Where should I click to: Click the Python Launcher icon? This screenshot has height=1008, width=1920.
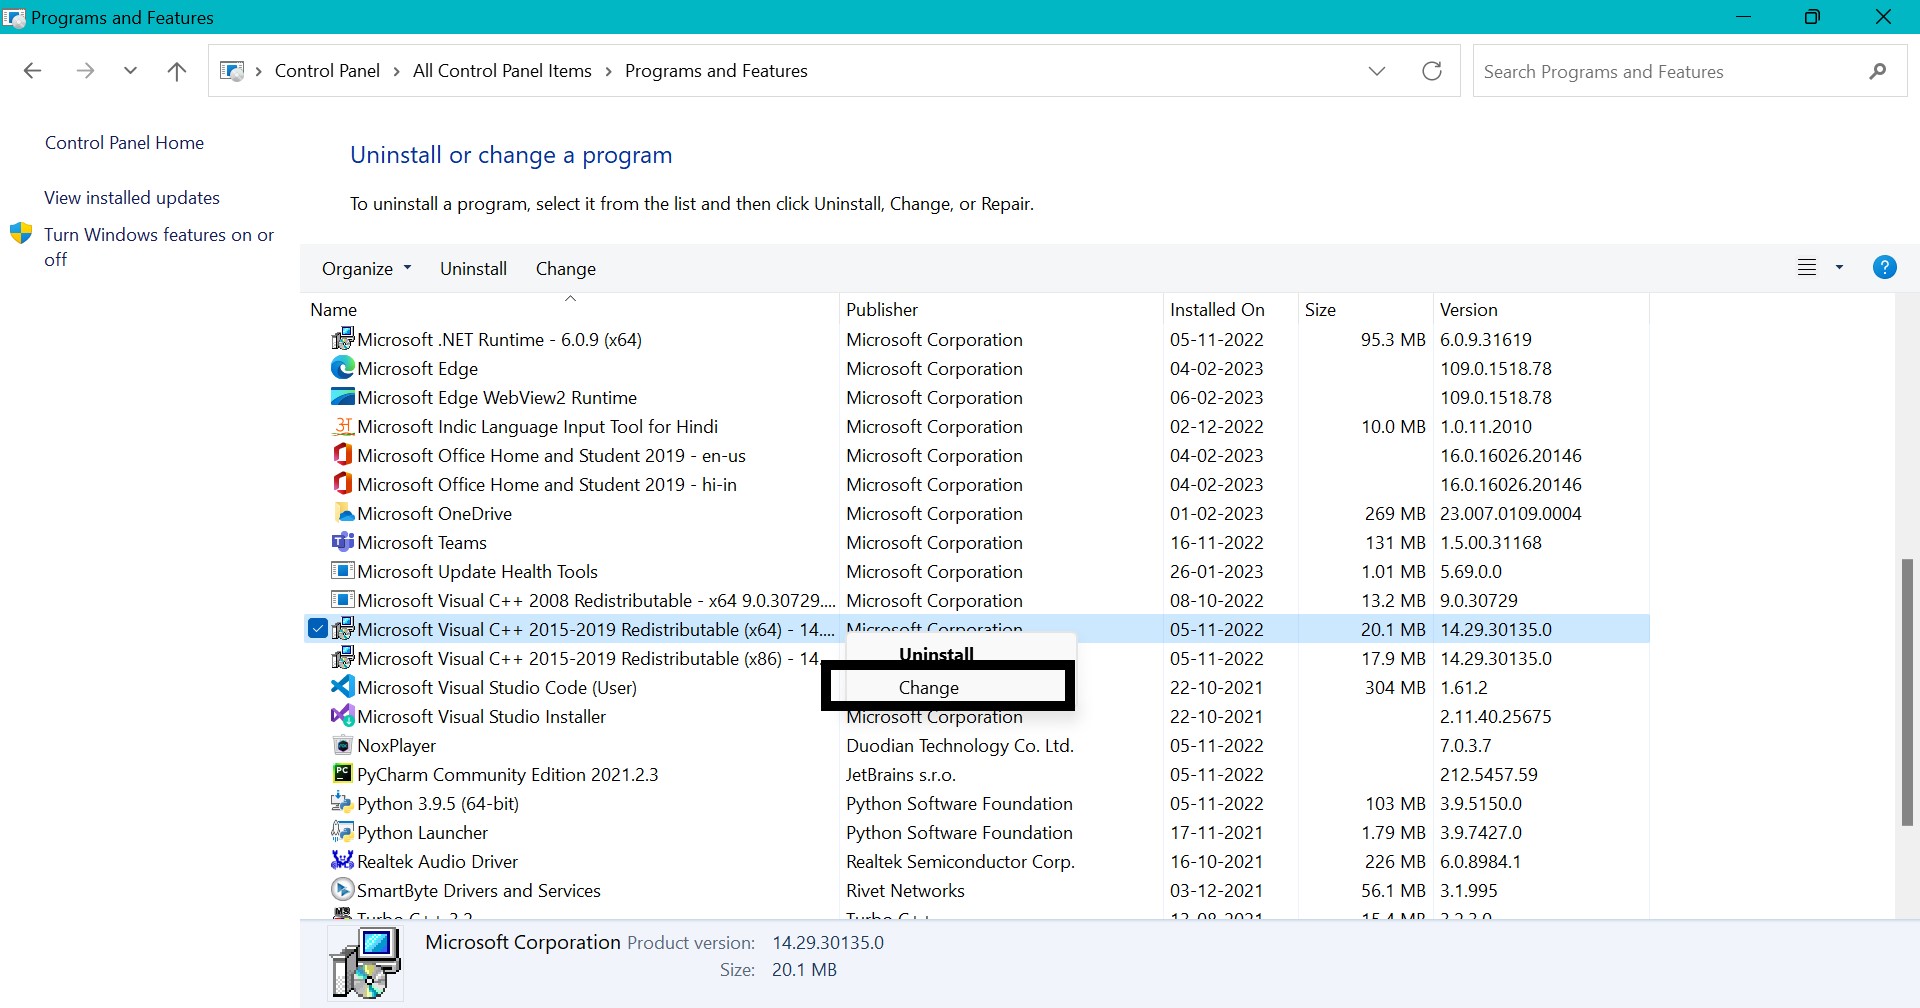(x=342, y=832)
